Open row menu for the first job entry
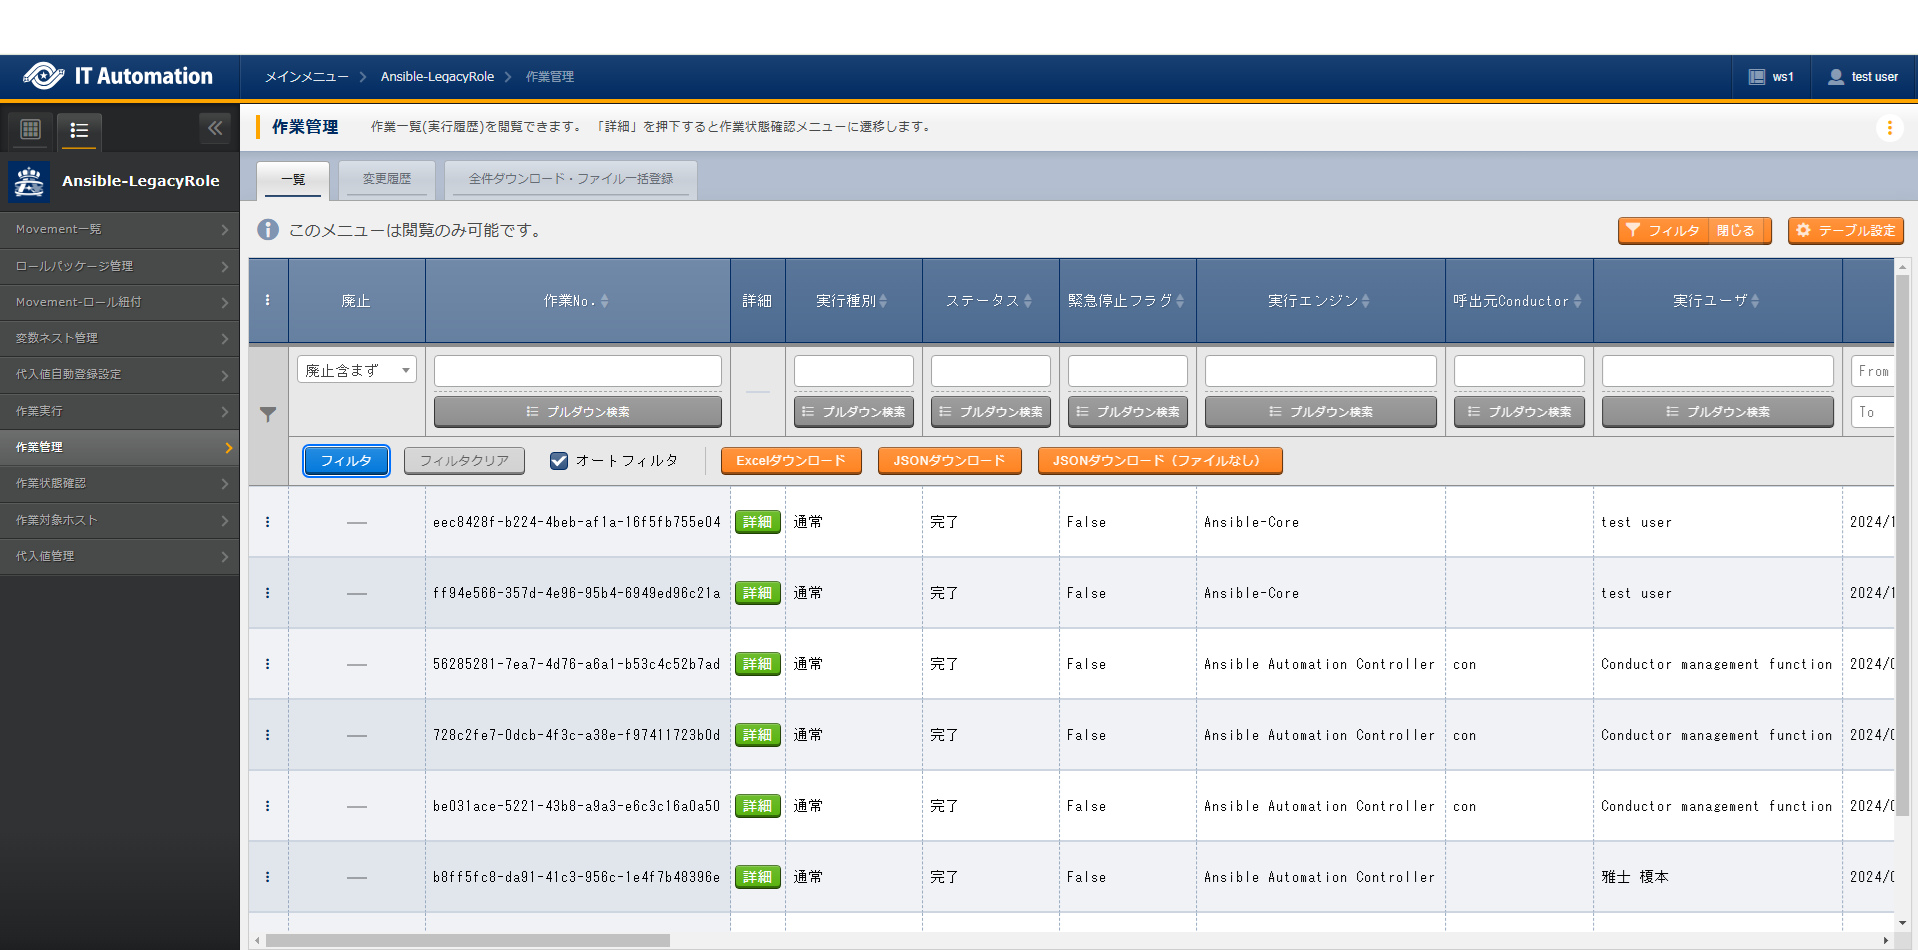 267,522
